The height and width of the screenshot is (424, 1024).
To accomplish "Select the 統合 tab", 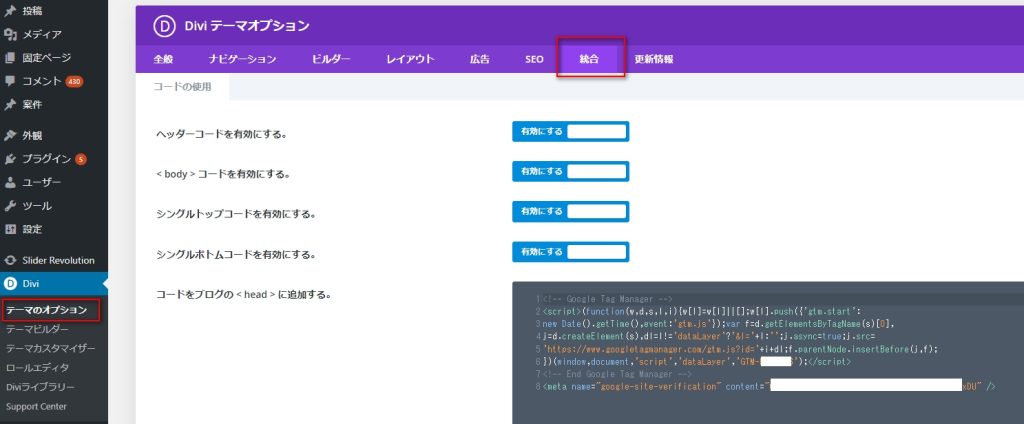I will [x=589, y=59].
